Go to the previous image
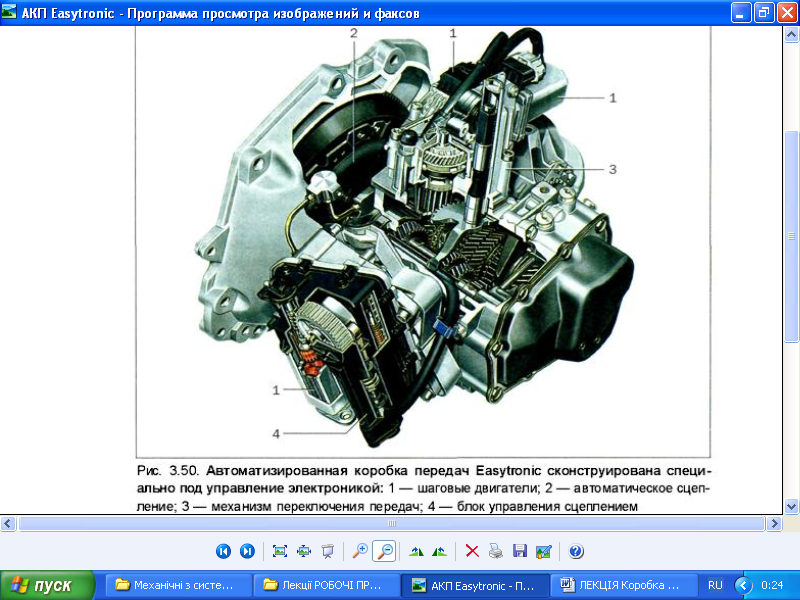 coord(223,551)
